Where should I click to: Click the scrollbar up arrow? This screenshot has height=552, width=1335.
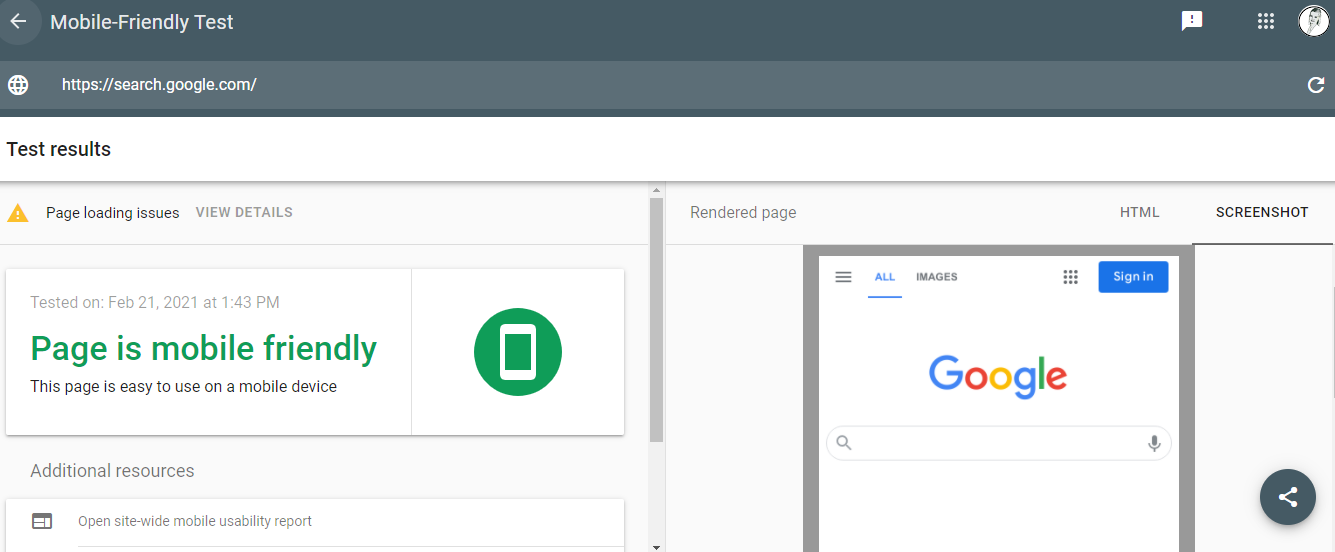656,189
